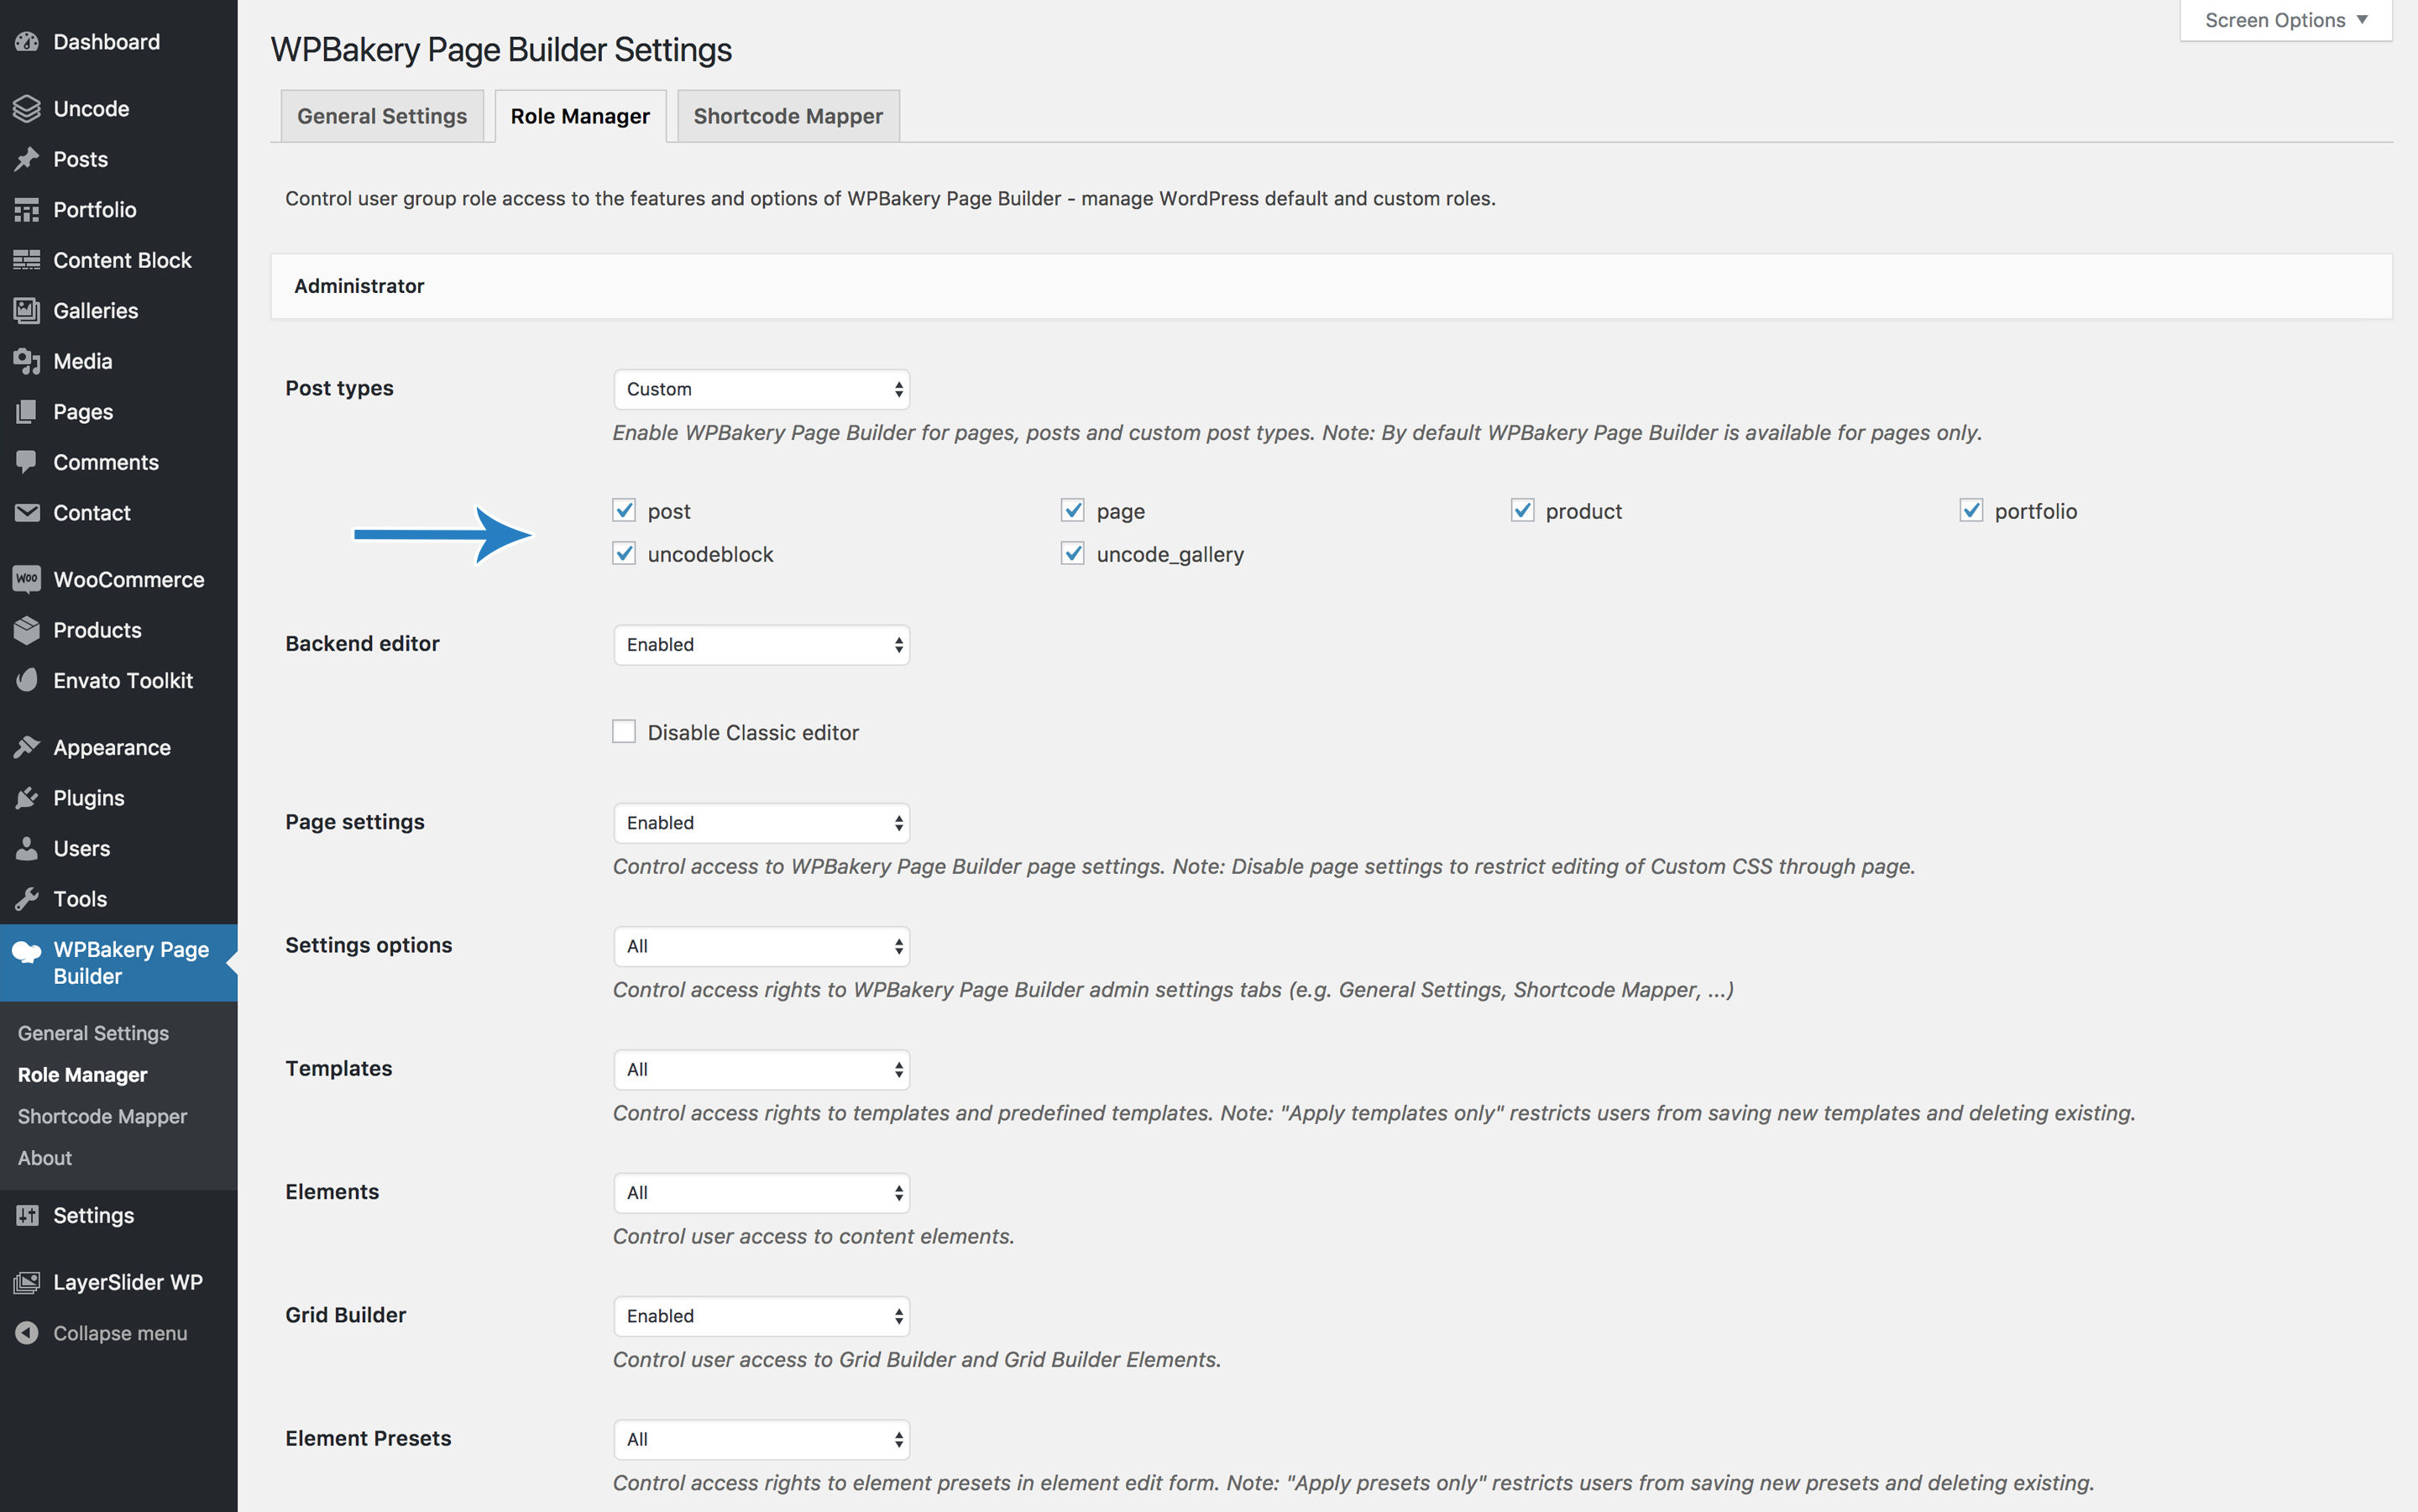Click the WooCommerce Woo icon
This screenshot has height=1512, width=2418.
tap(27, 579)
